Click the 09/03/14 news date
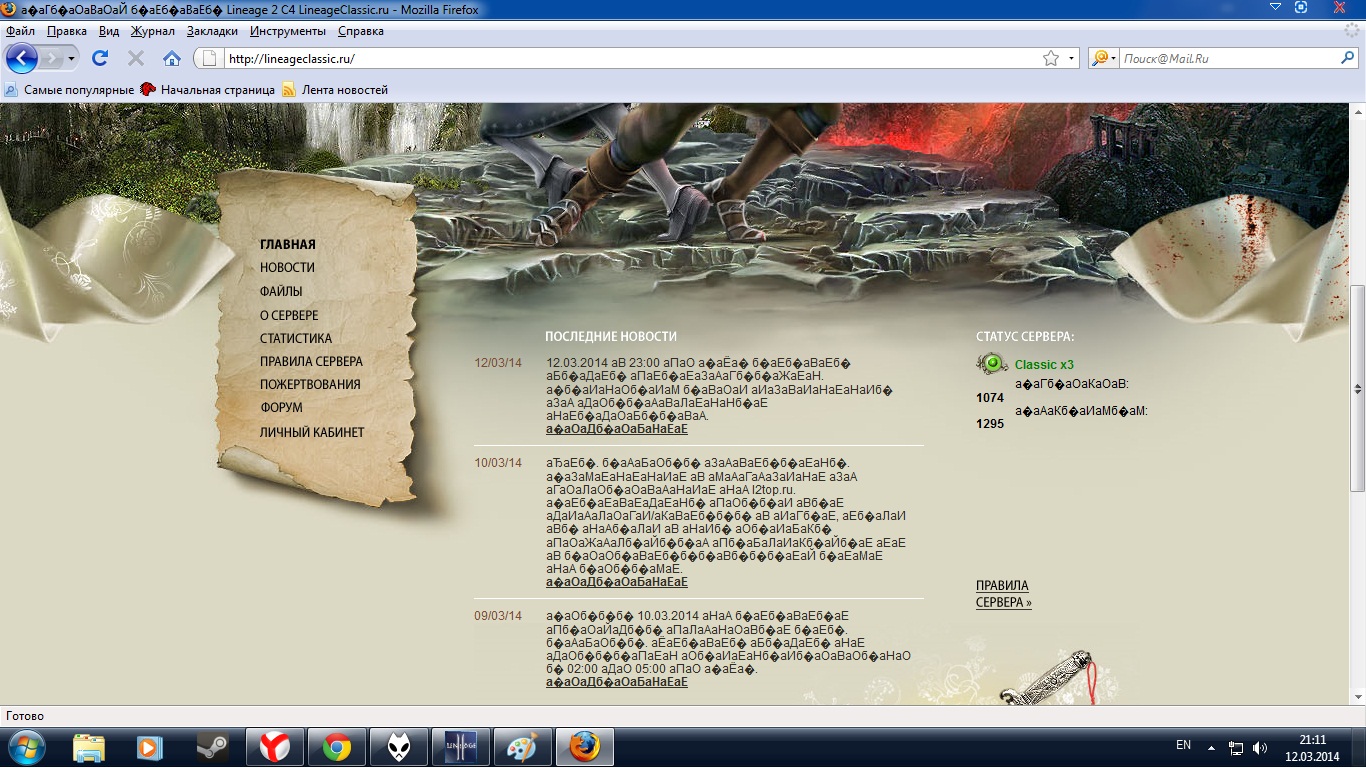This screenshot has height=768, width=1366. pyautogui.click(x=498, y=616)
